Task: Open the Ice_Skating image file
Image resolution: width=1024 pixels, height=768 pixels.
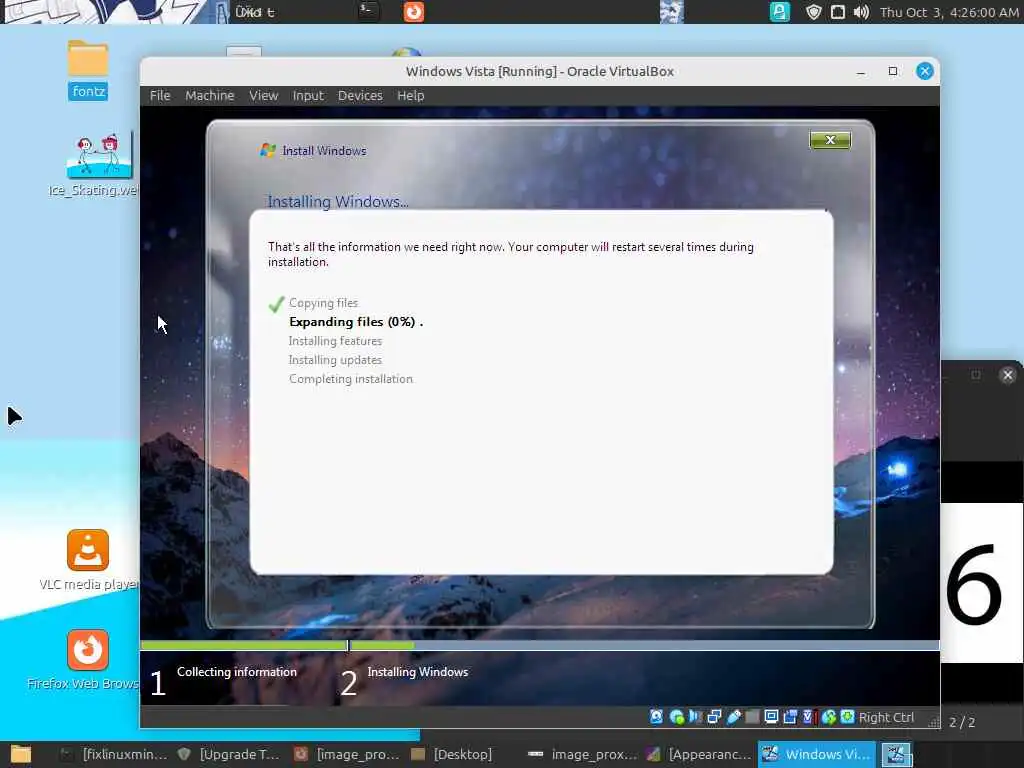Action: pyautogui.click(x=98, y=165)
